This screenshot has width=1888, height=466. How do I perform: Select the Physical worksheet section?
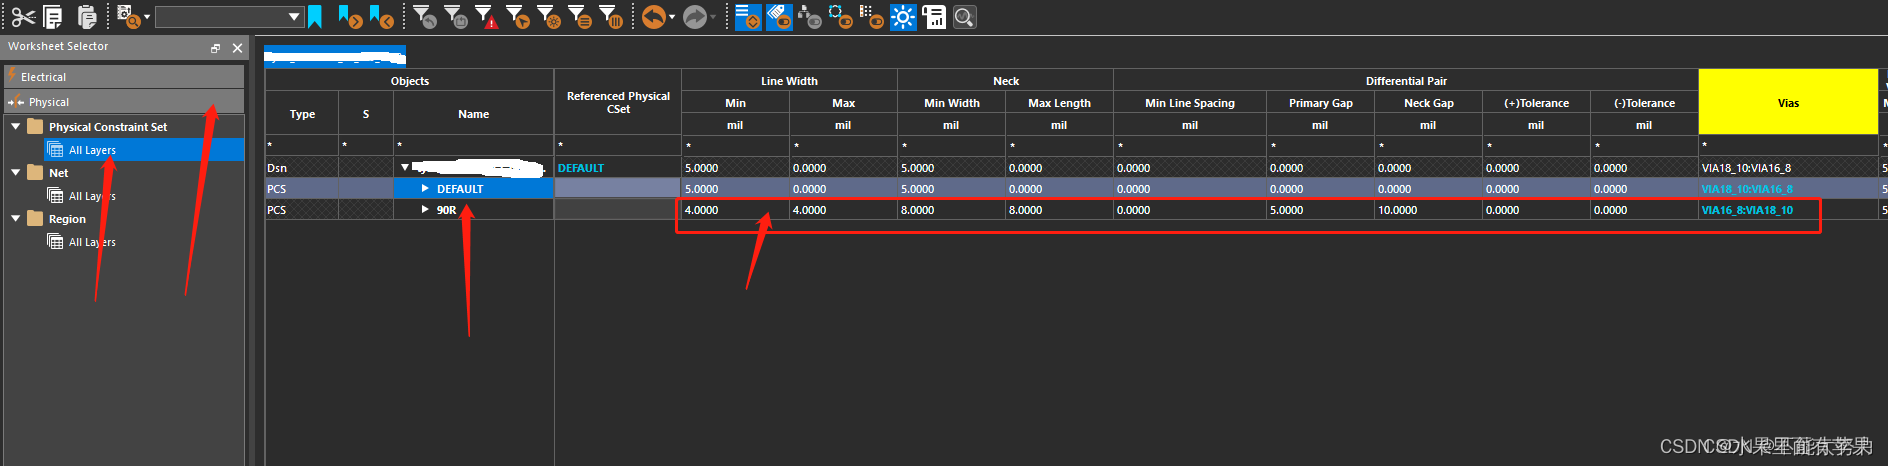click(49, 102)
